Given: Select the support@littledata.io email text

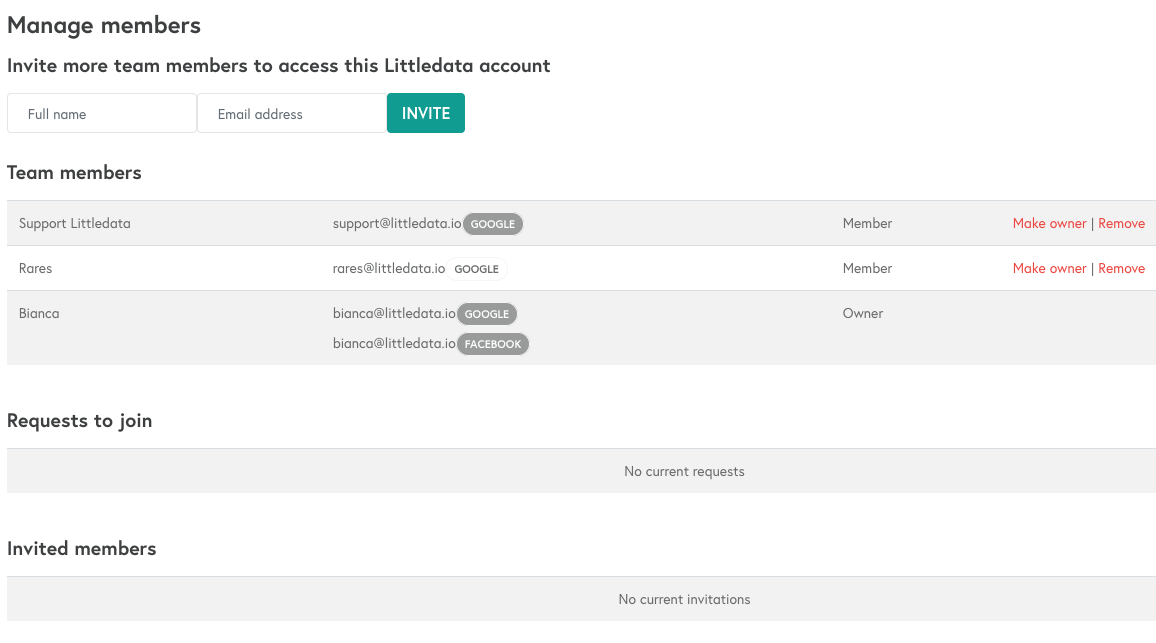Looking at the screenshot, I should pos(397,223).
